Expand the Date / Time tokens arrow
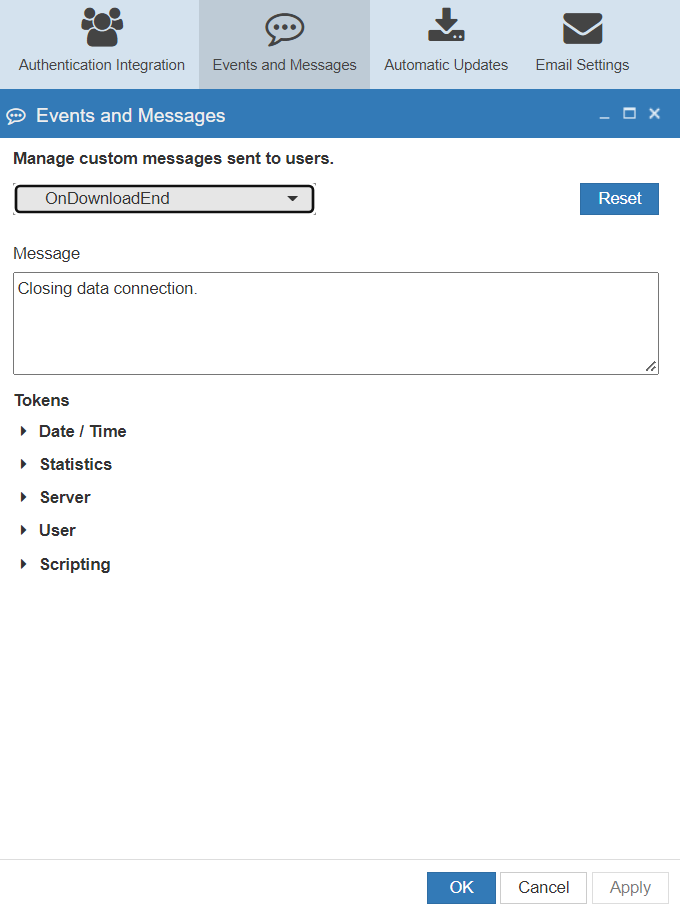Viewport: 680px width, 913px height. [x=23, y=431]
